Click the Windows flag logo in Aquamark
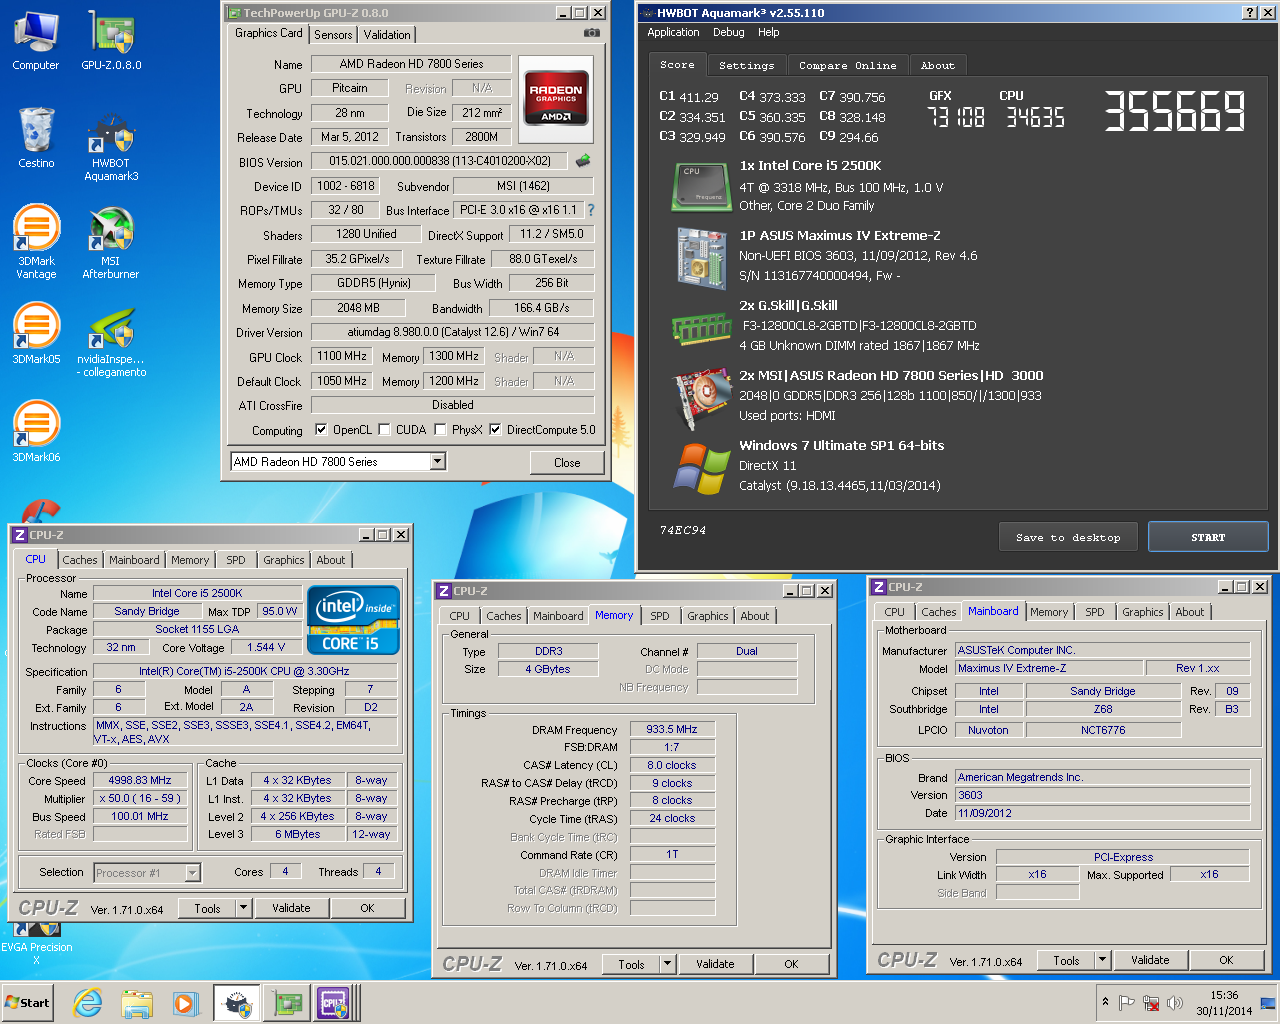This screenshot has width=1280, height=1024. [701, 468]
